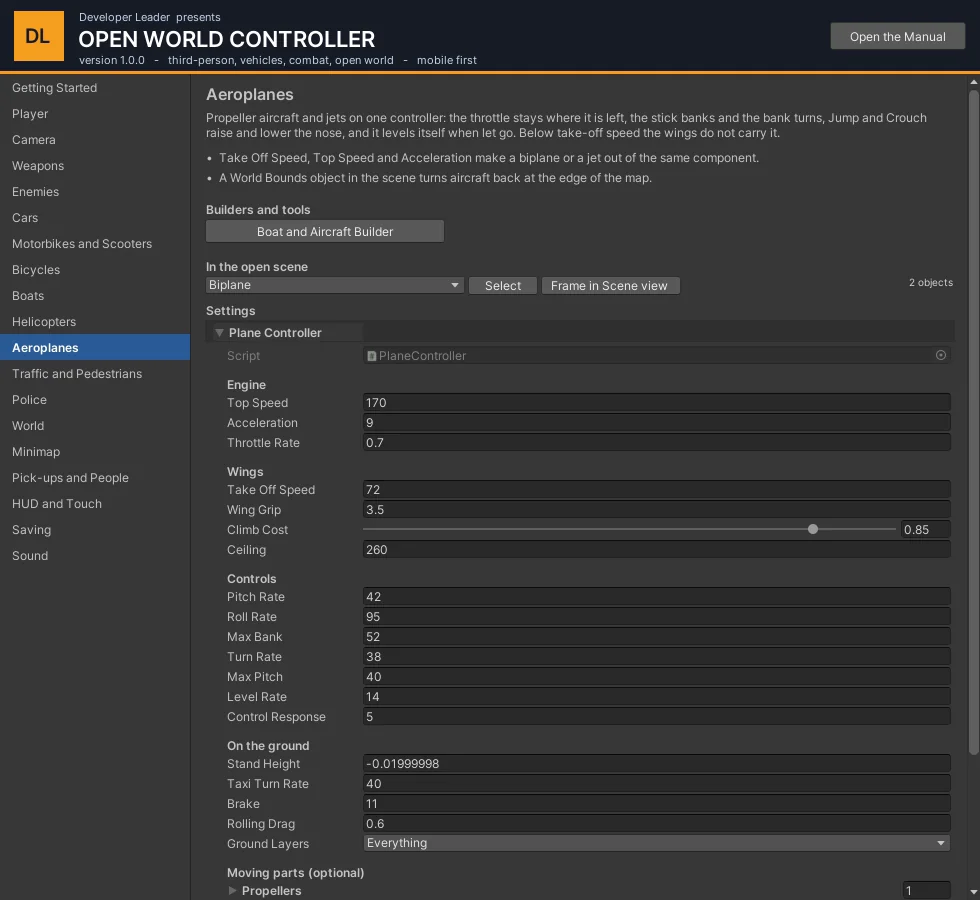Screen dimensions: 980x900
Task: Open Traffic and Pedestrians section
Action: click(x=95, y=374)
